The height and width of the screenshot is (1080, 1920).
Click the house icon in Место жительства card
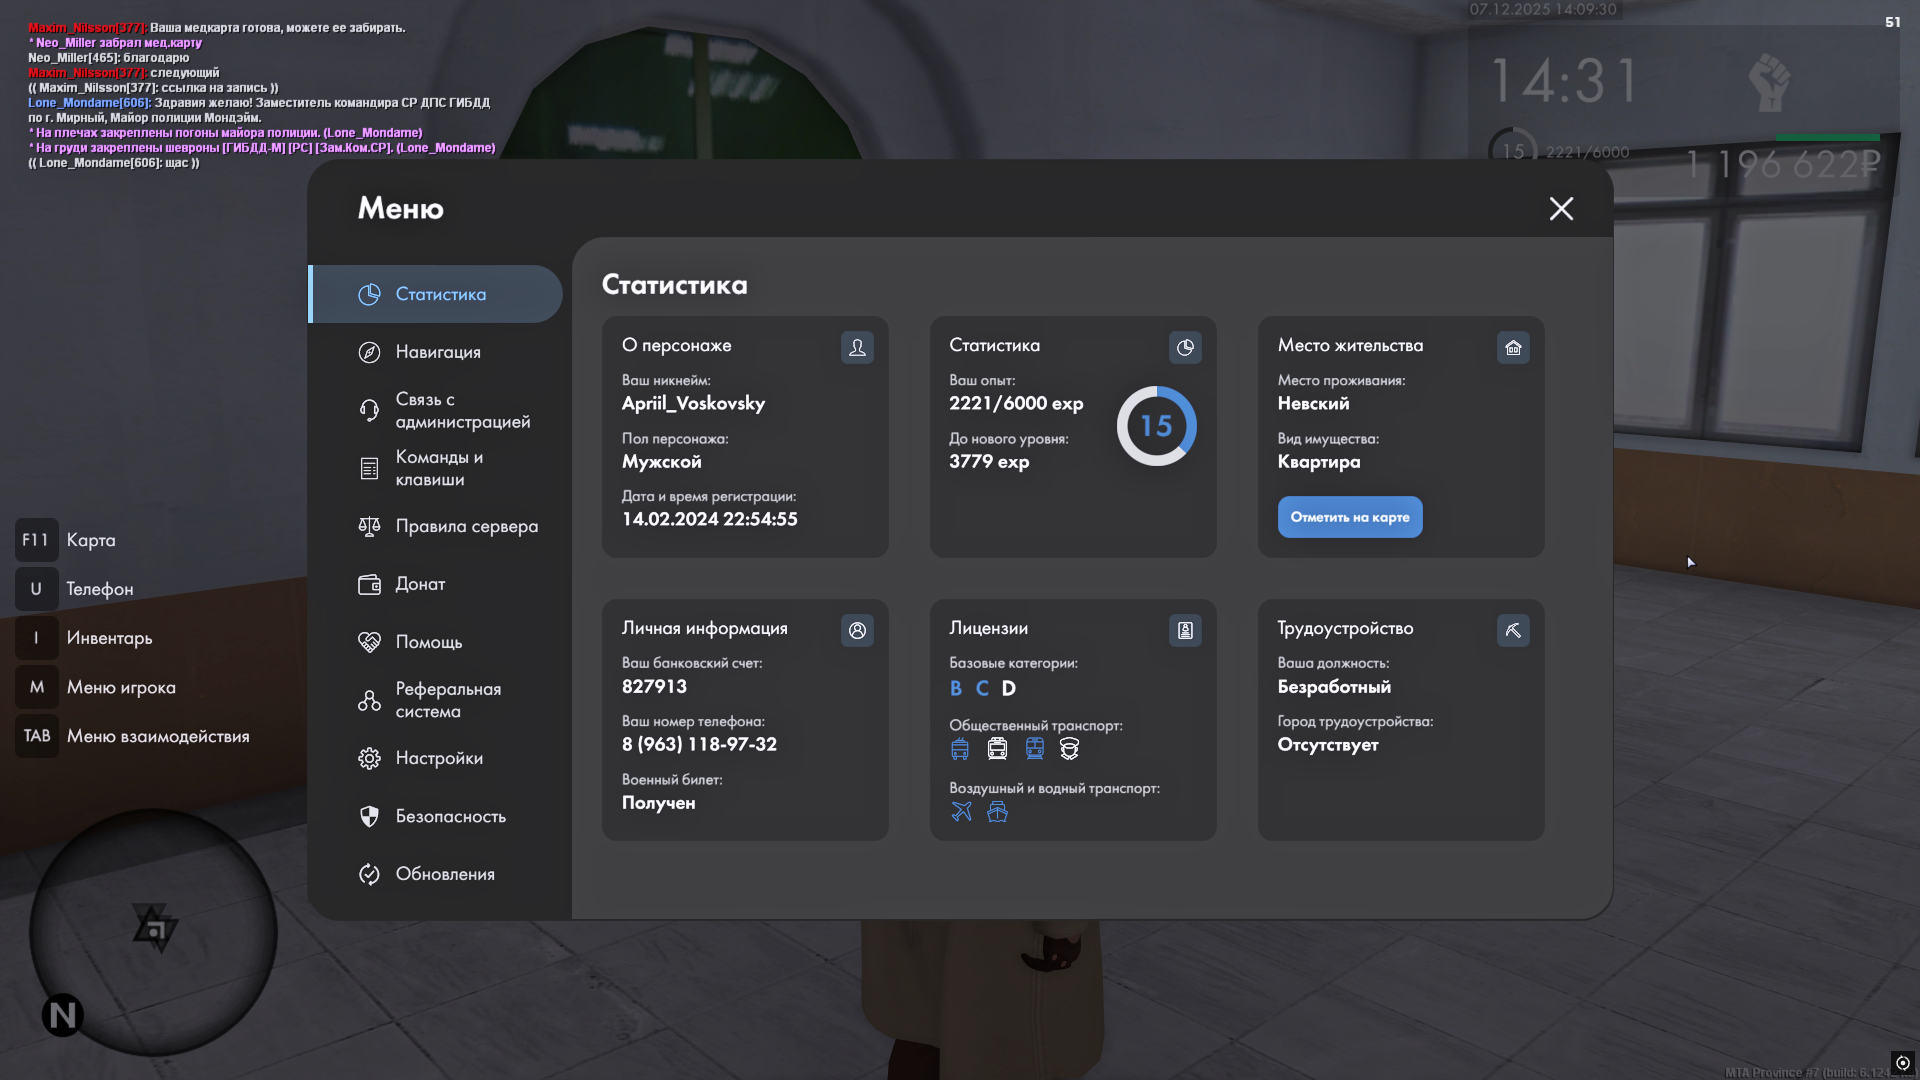[x=1513, y=347]
